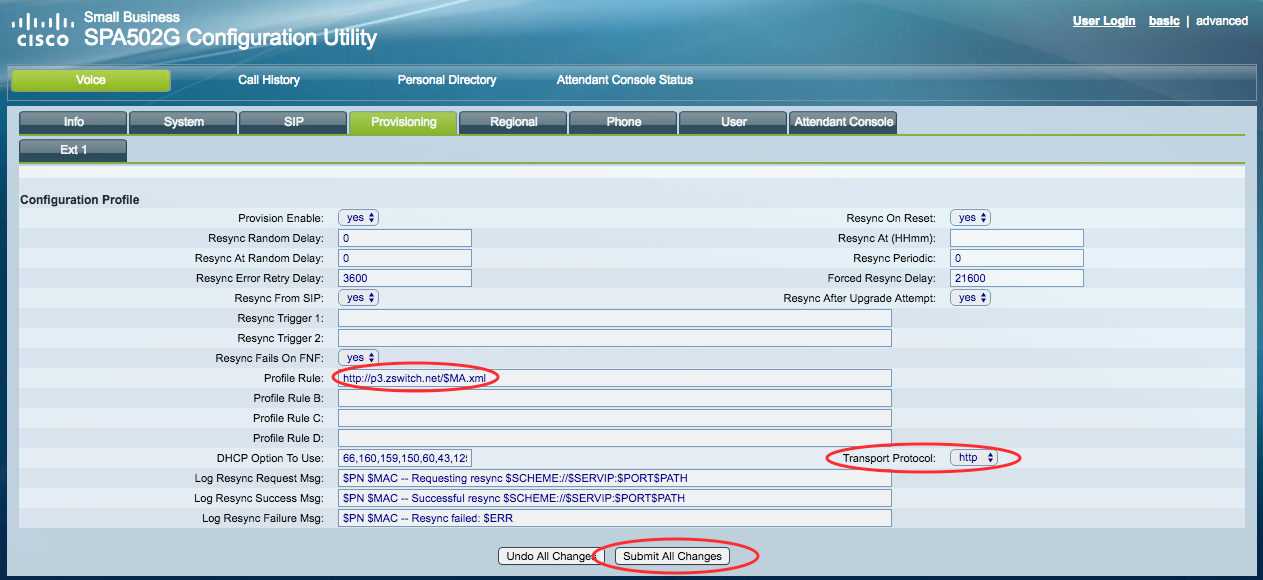Change the Transport Protocol dropdown
This screenshot has width=1263, height=580.
click(974, 457)
